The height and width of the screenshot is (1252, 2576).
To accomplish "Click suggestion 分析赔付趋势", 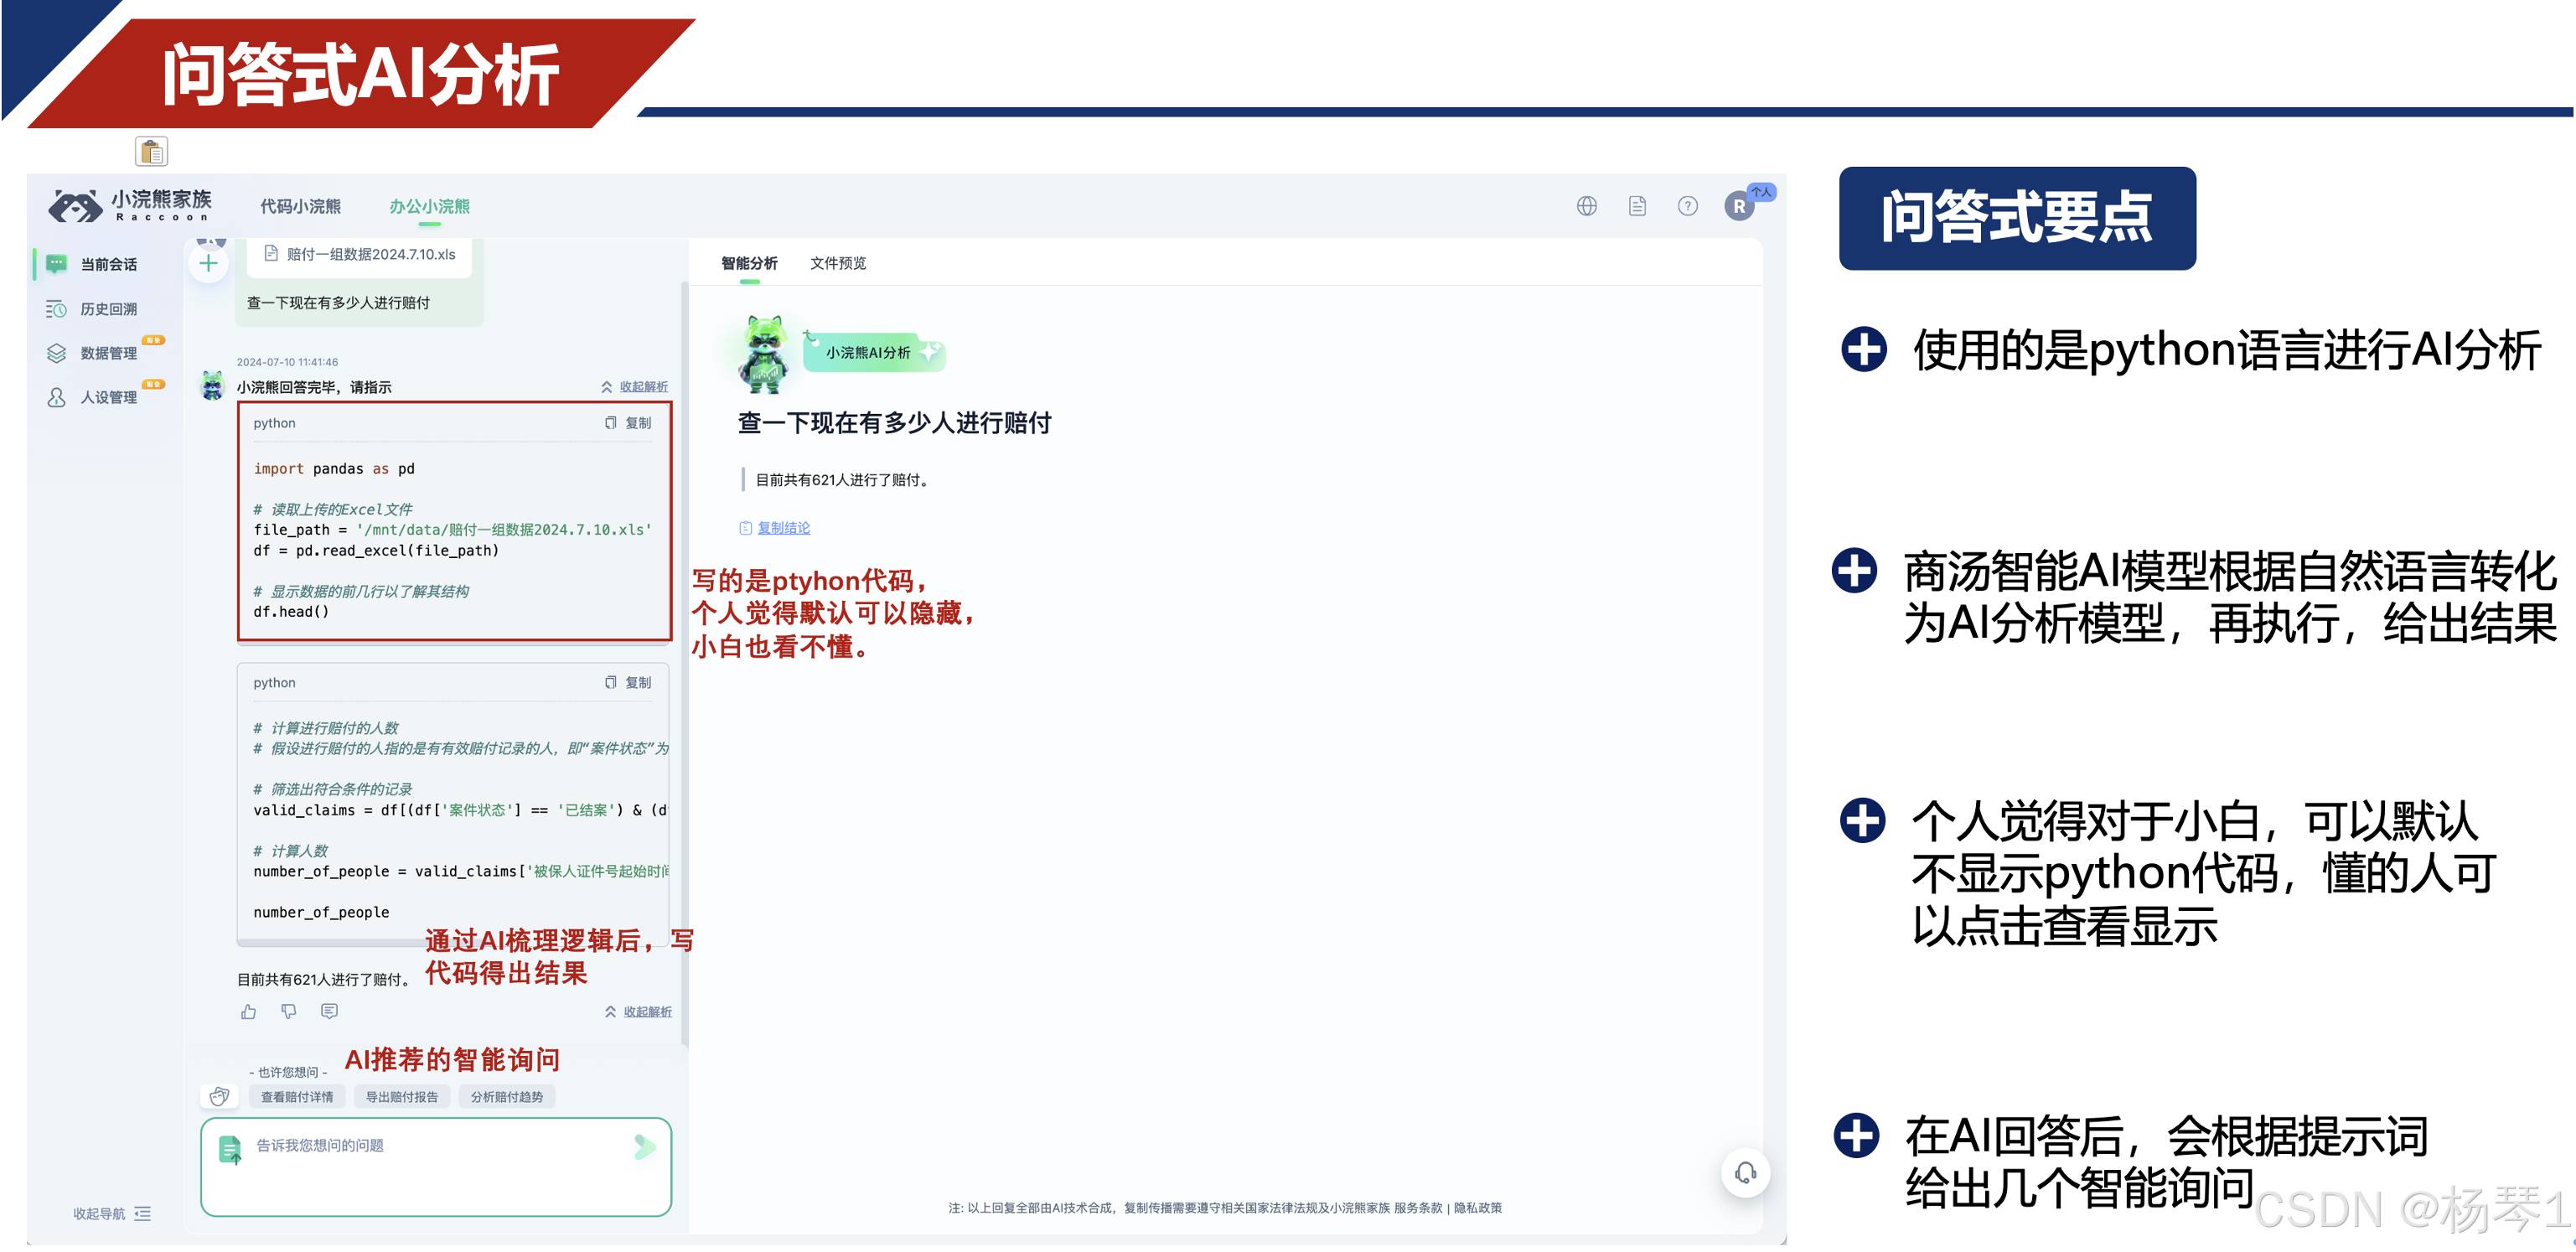I will [x=507, y=1097].
